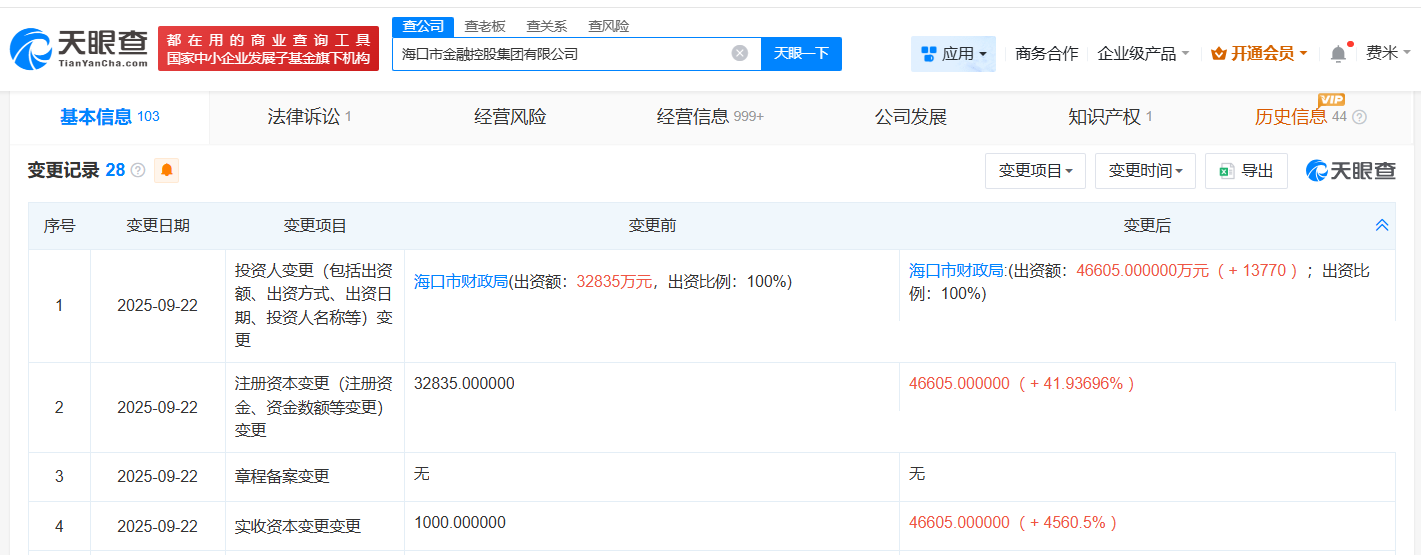Expand the 变更时间 filter dropdown
Viewport: 1421px width, 555px height.
tap(1145, 171)
